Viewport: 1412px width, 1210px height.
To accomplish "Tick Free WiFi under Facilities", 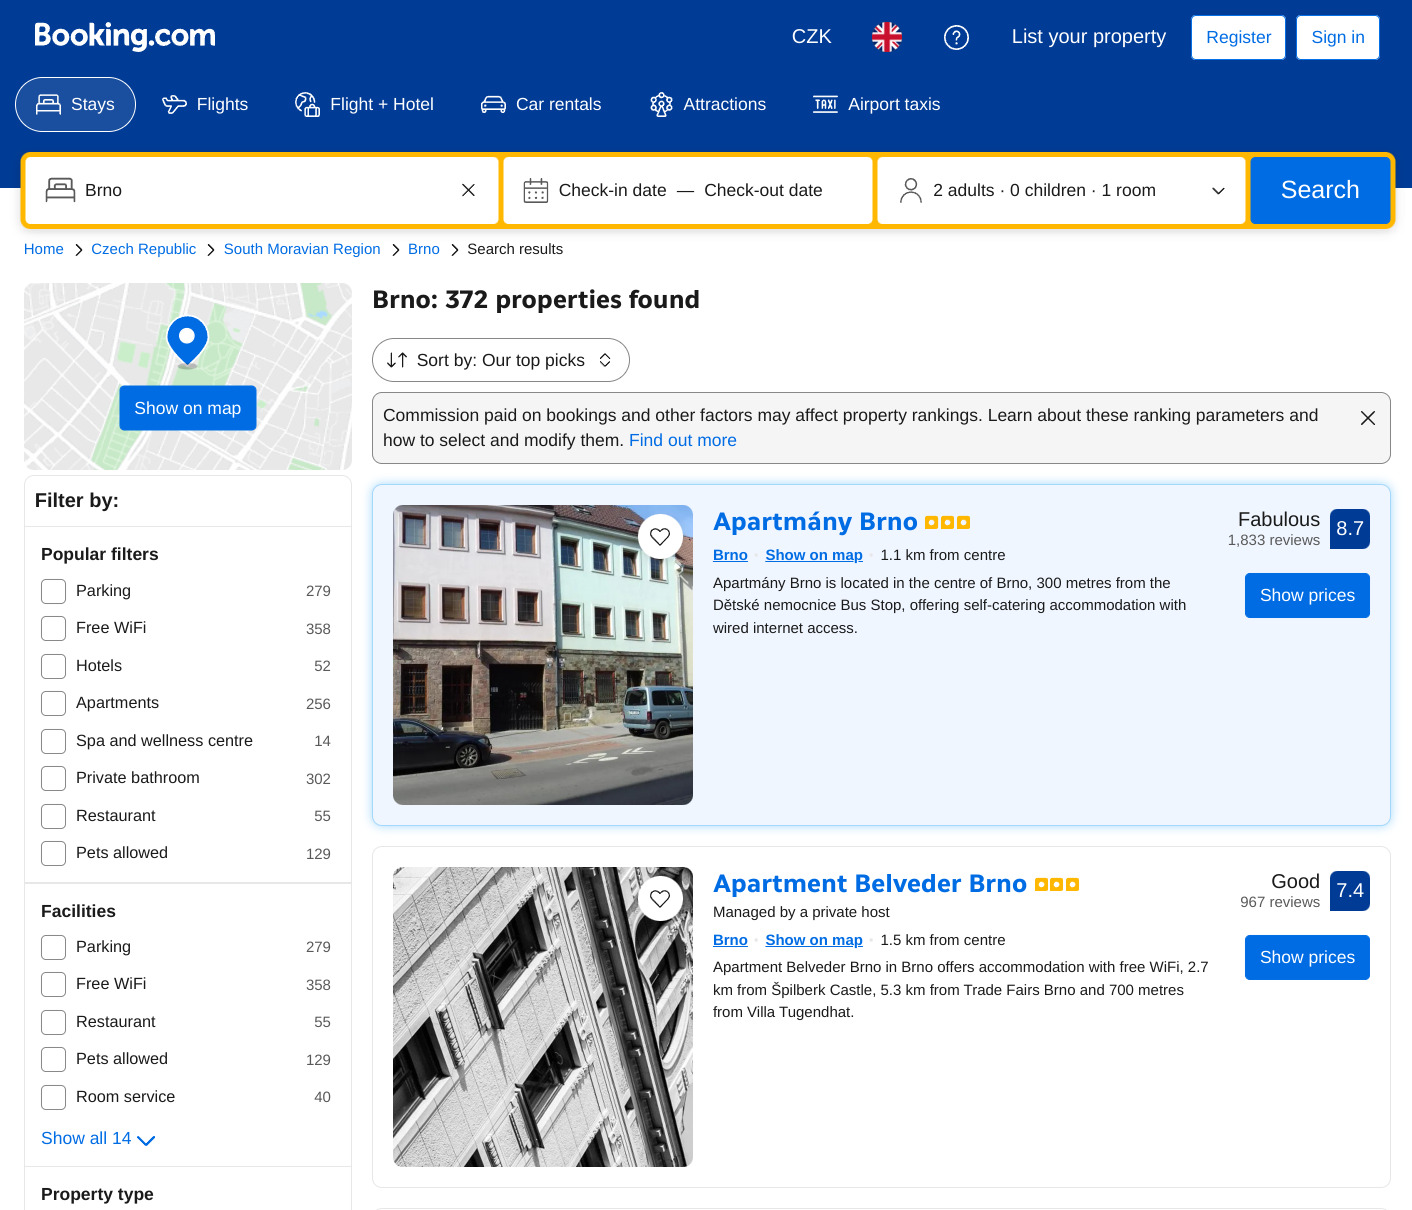I will pos(54,984).
